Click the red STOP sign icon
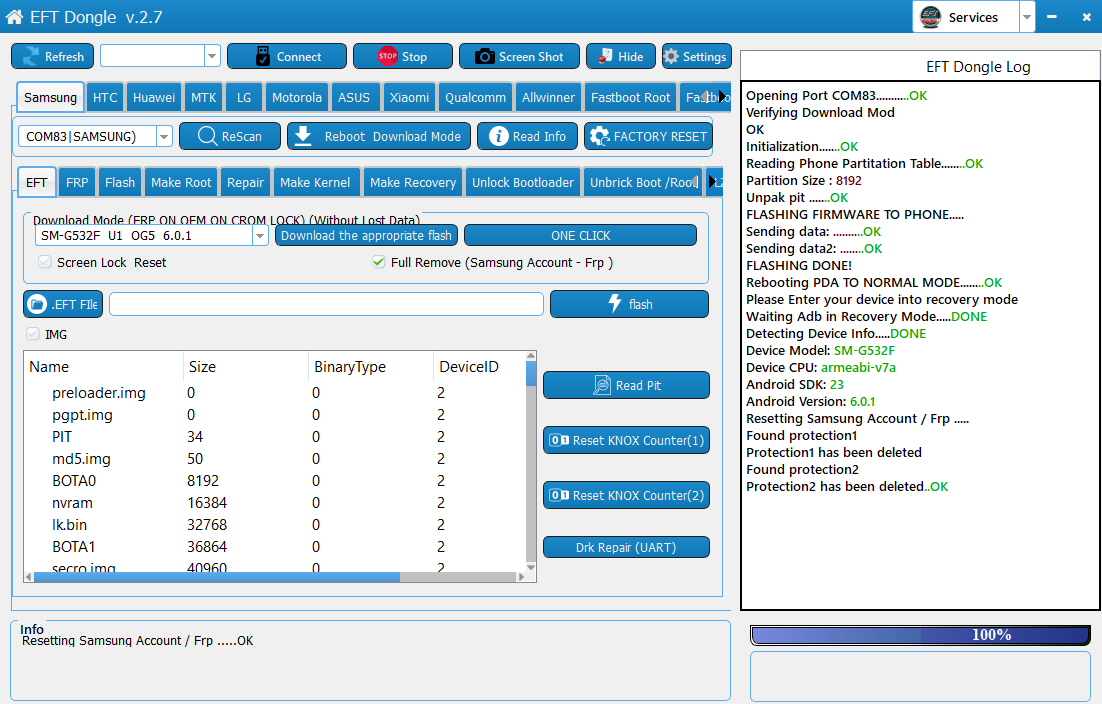The image size is (1102, 704). pos(388,56)
